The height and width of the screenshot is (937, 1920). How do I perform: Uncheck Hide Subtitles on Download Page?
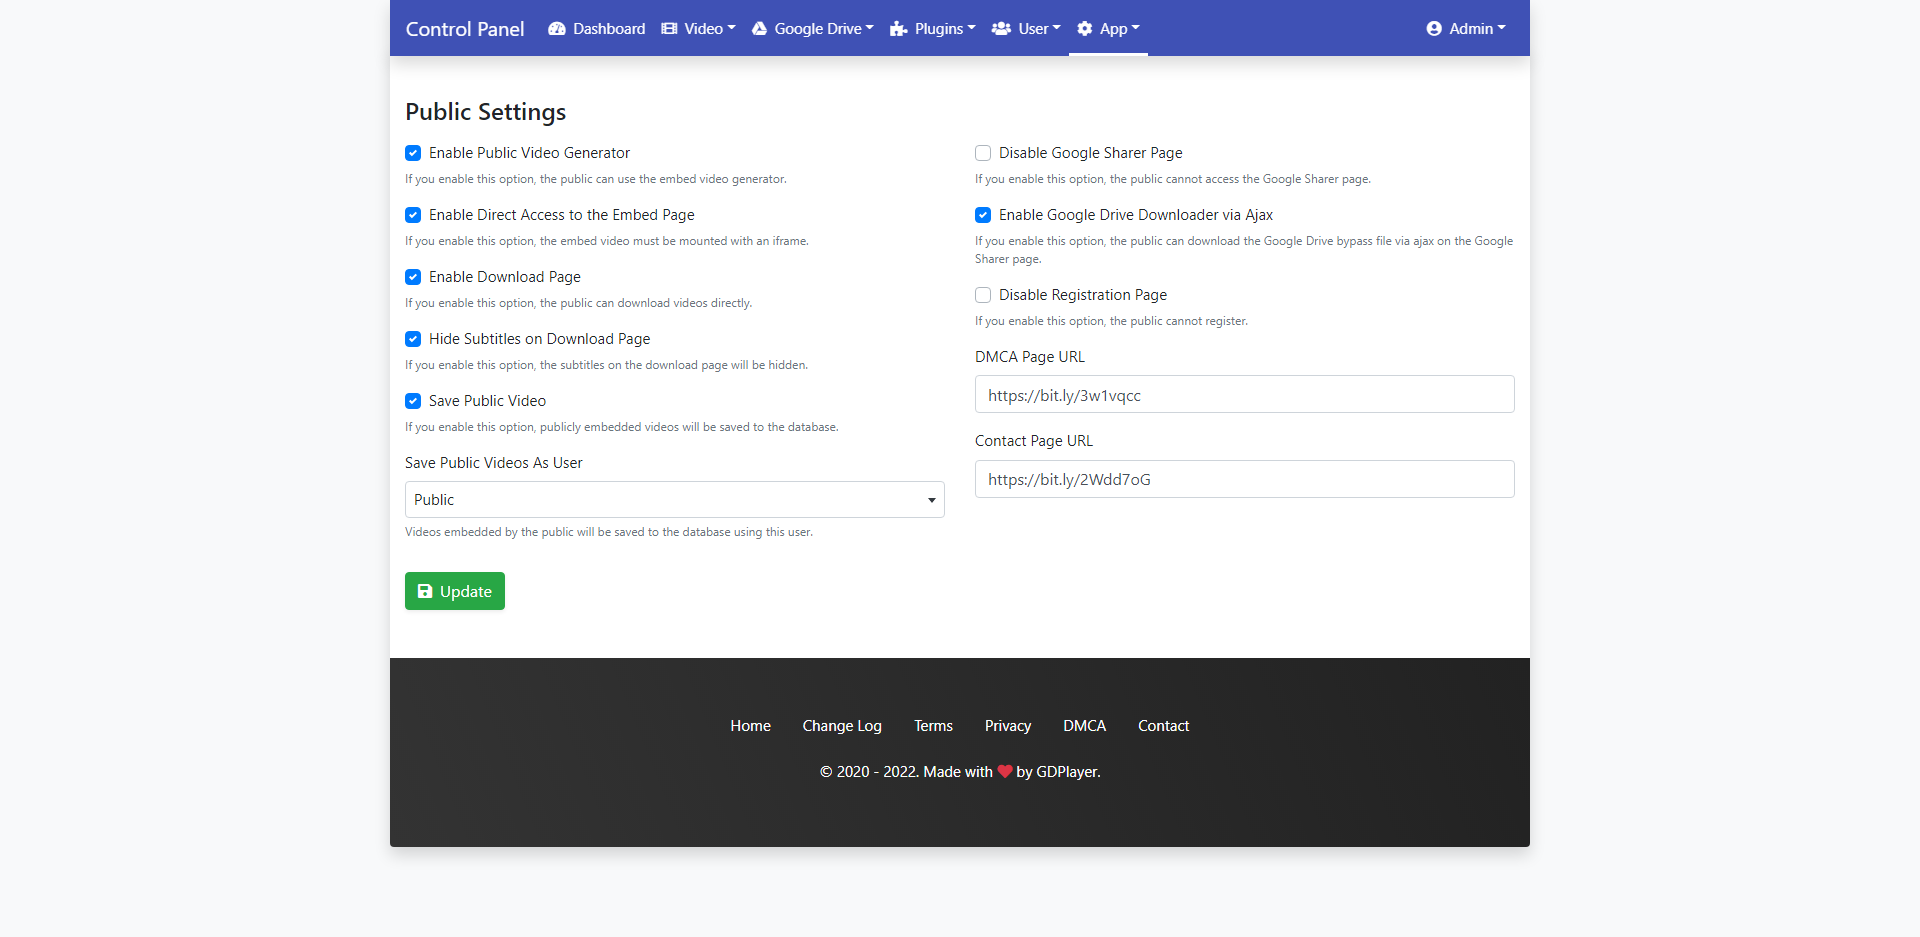point(413,339)
